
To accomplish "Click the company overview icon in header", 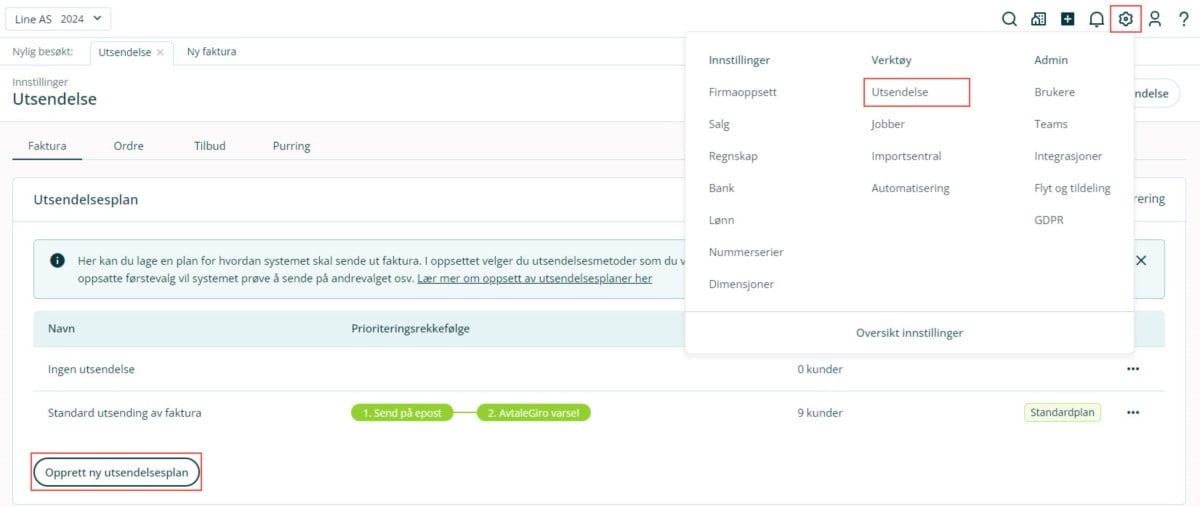I will 1038,19.
